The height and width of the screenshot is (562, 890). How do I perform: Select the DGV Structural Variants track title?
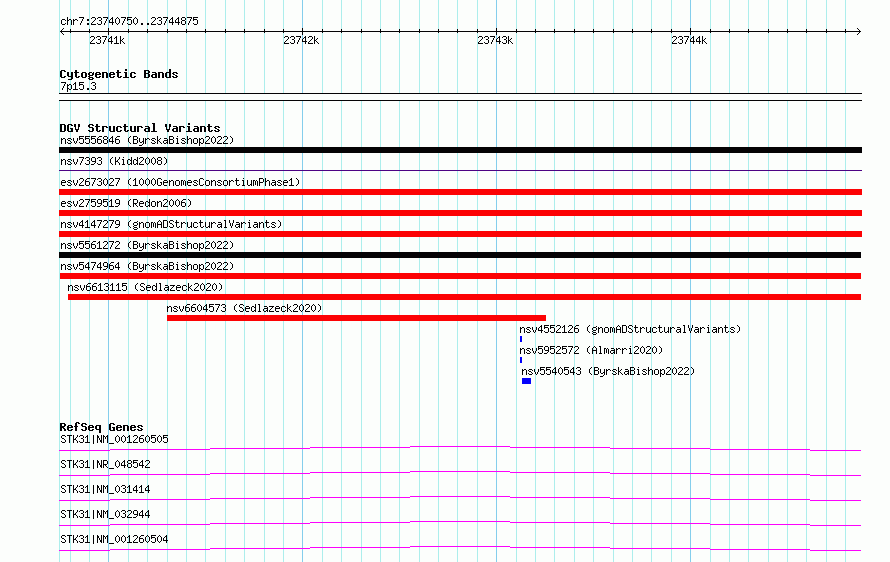(140, 128)
